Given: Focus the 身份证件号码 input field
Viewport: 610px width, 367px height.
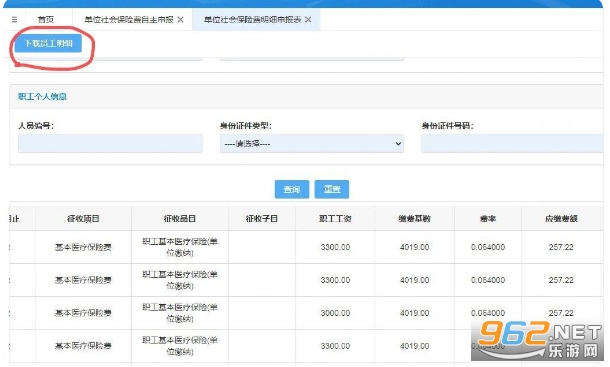Looking at the screenshot, I should pyautogui.click(x=512, y=144).
